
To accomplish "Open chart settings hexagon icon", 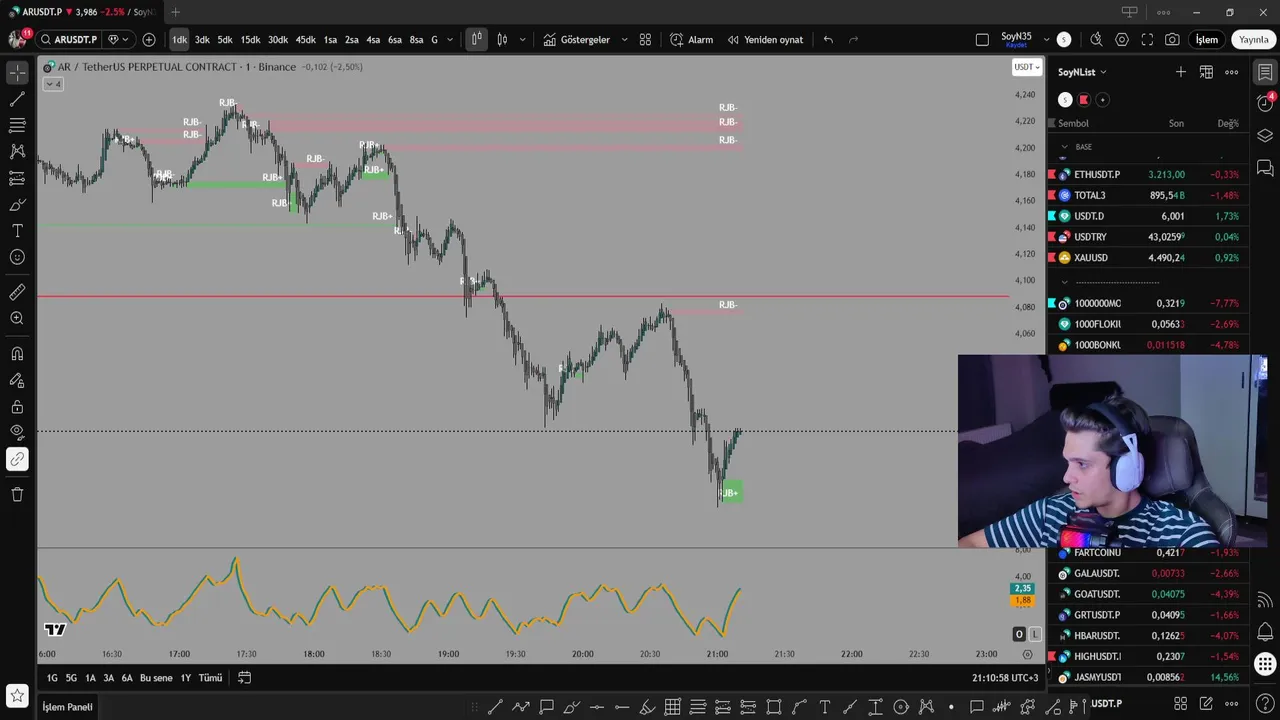I will [x=1122, y=40].
